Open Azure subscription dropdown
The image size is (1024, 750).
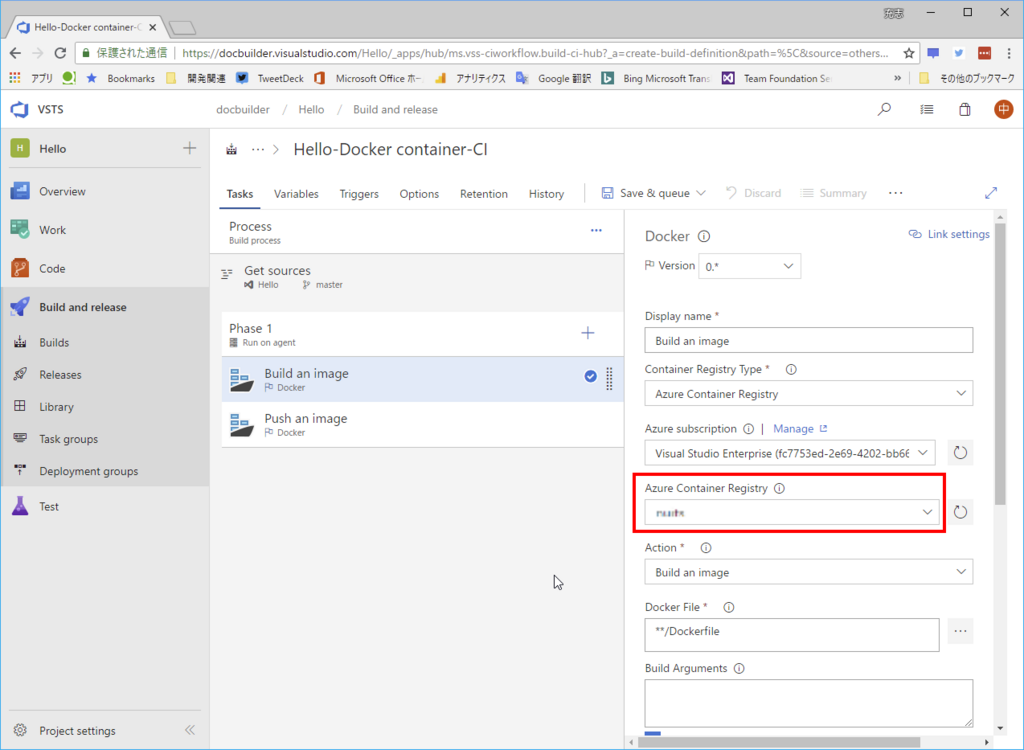[x=790, y=453]
